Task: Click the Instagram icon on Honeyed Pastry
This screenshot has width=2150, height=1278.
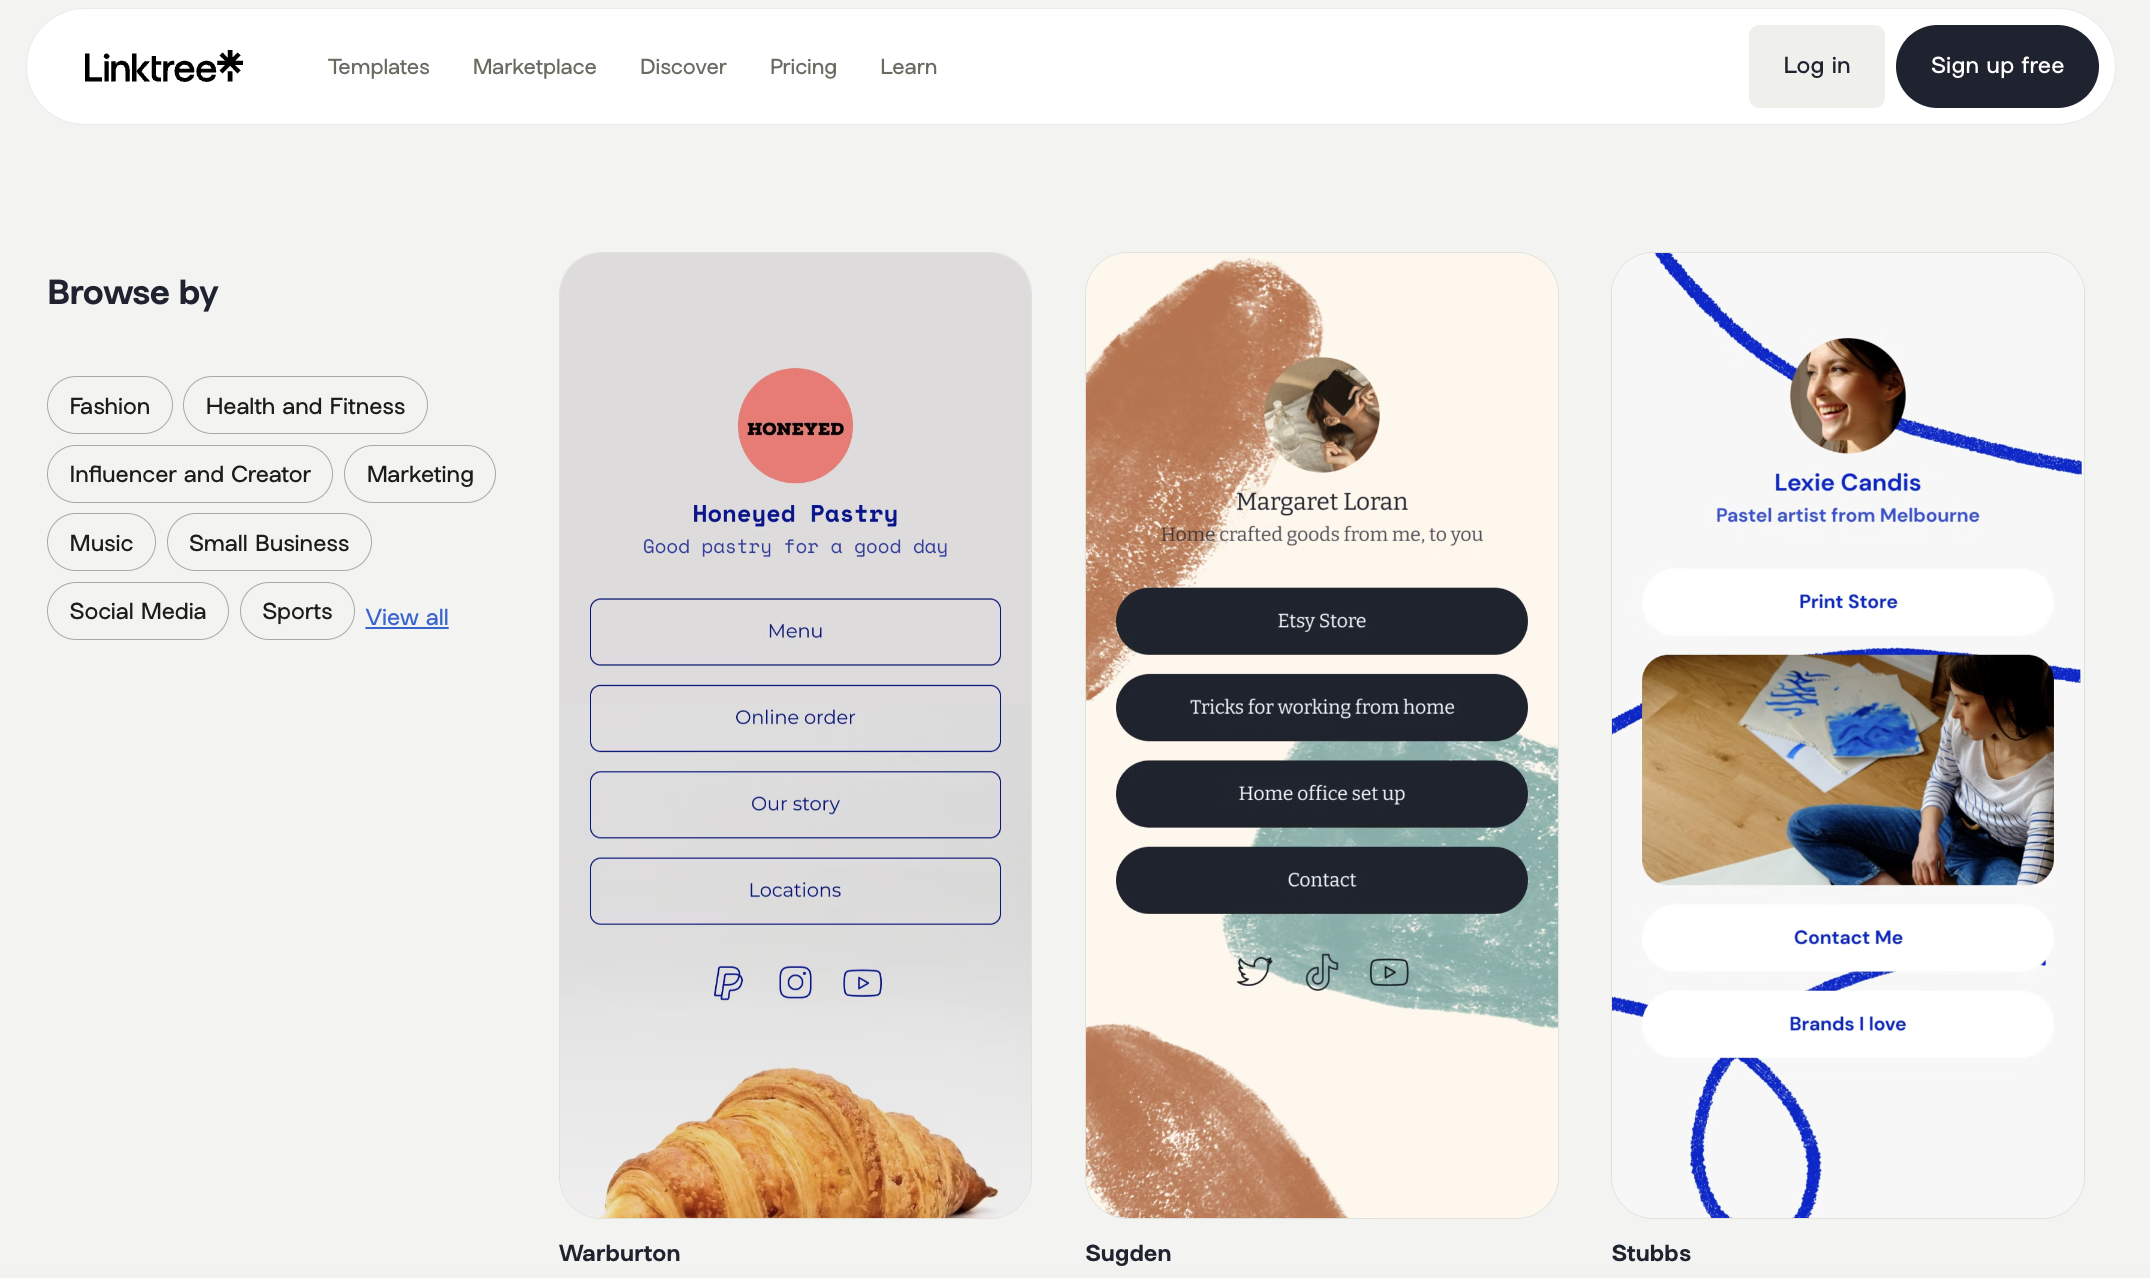Action: coord(794,980)
